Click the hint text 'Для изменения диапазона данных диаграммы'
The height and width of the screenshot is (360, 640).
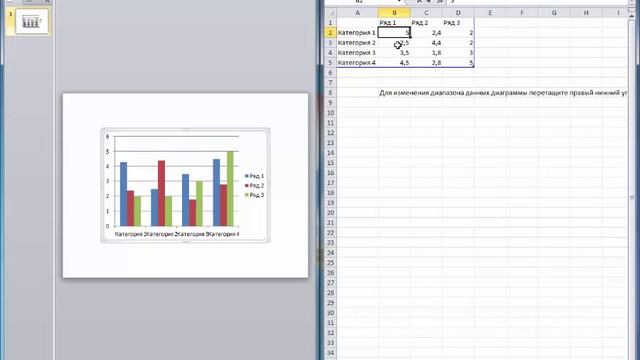tap(453, 93)
